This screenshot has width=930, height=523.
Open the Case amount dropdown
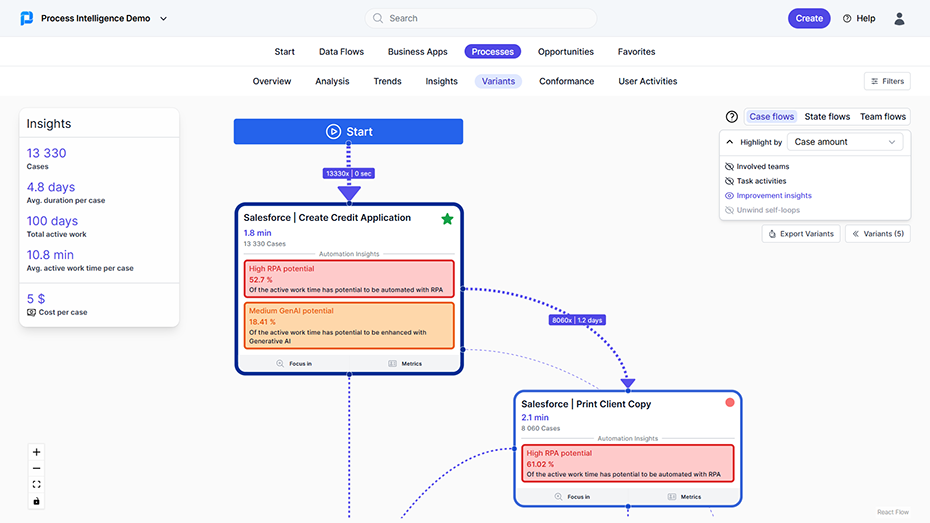[x=845, y=142]
